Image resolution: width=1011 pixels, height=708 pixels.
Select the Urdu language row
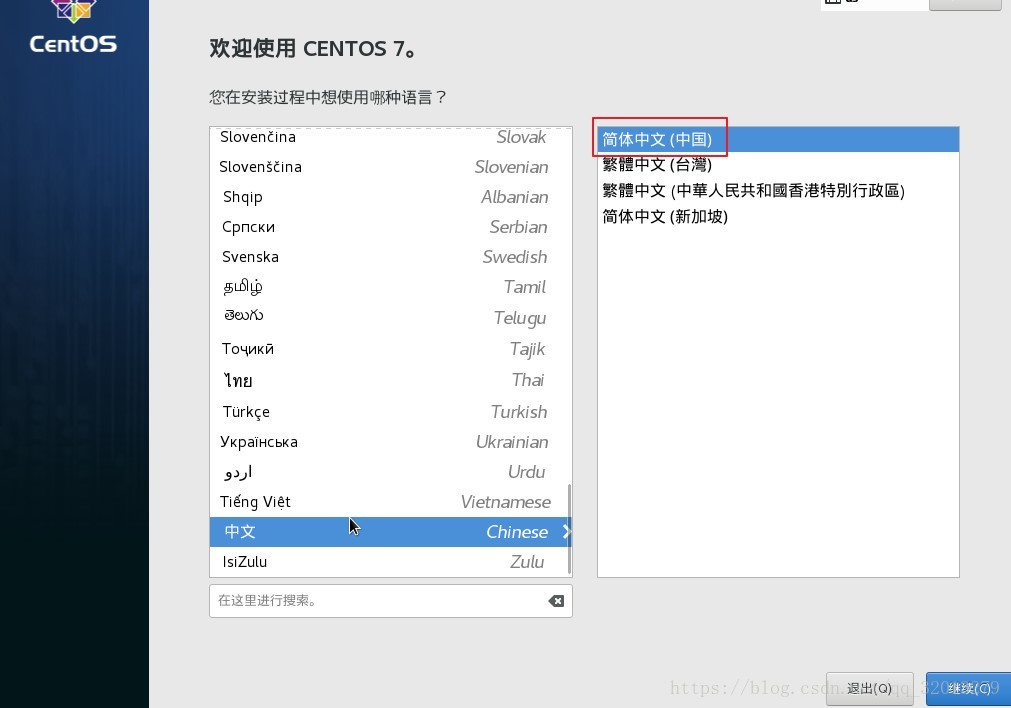coord(391,471)
